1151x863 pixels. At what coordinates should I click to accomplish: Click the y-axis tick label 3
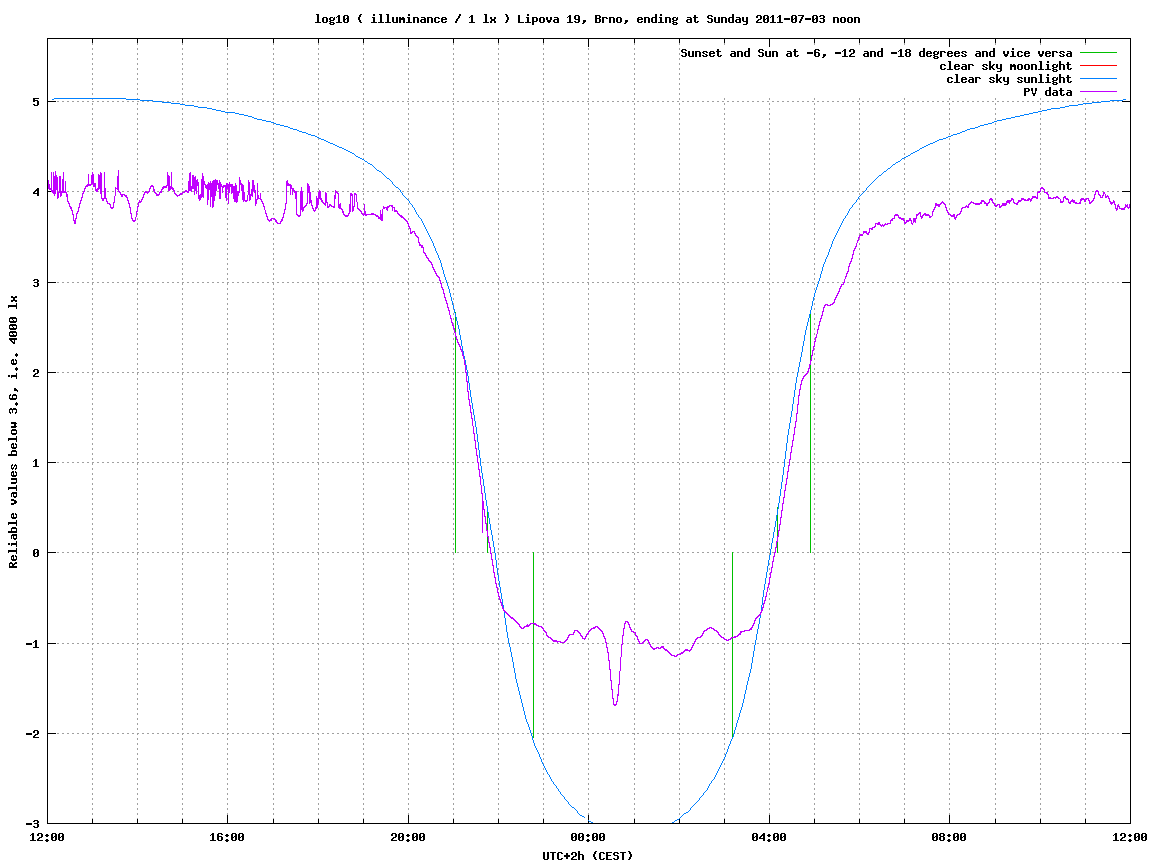coord(35,283)
